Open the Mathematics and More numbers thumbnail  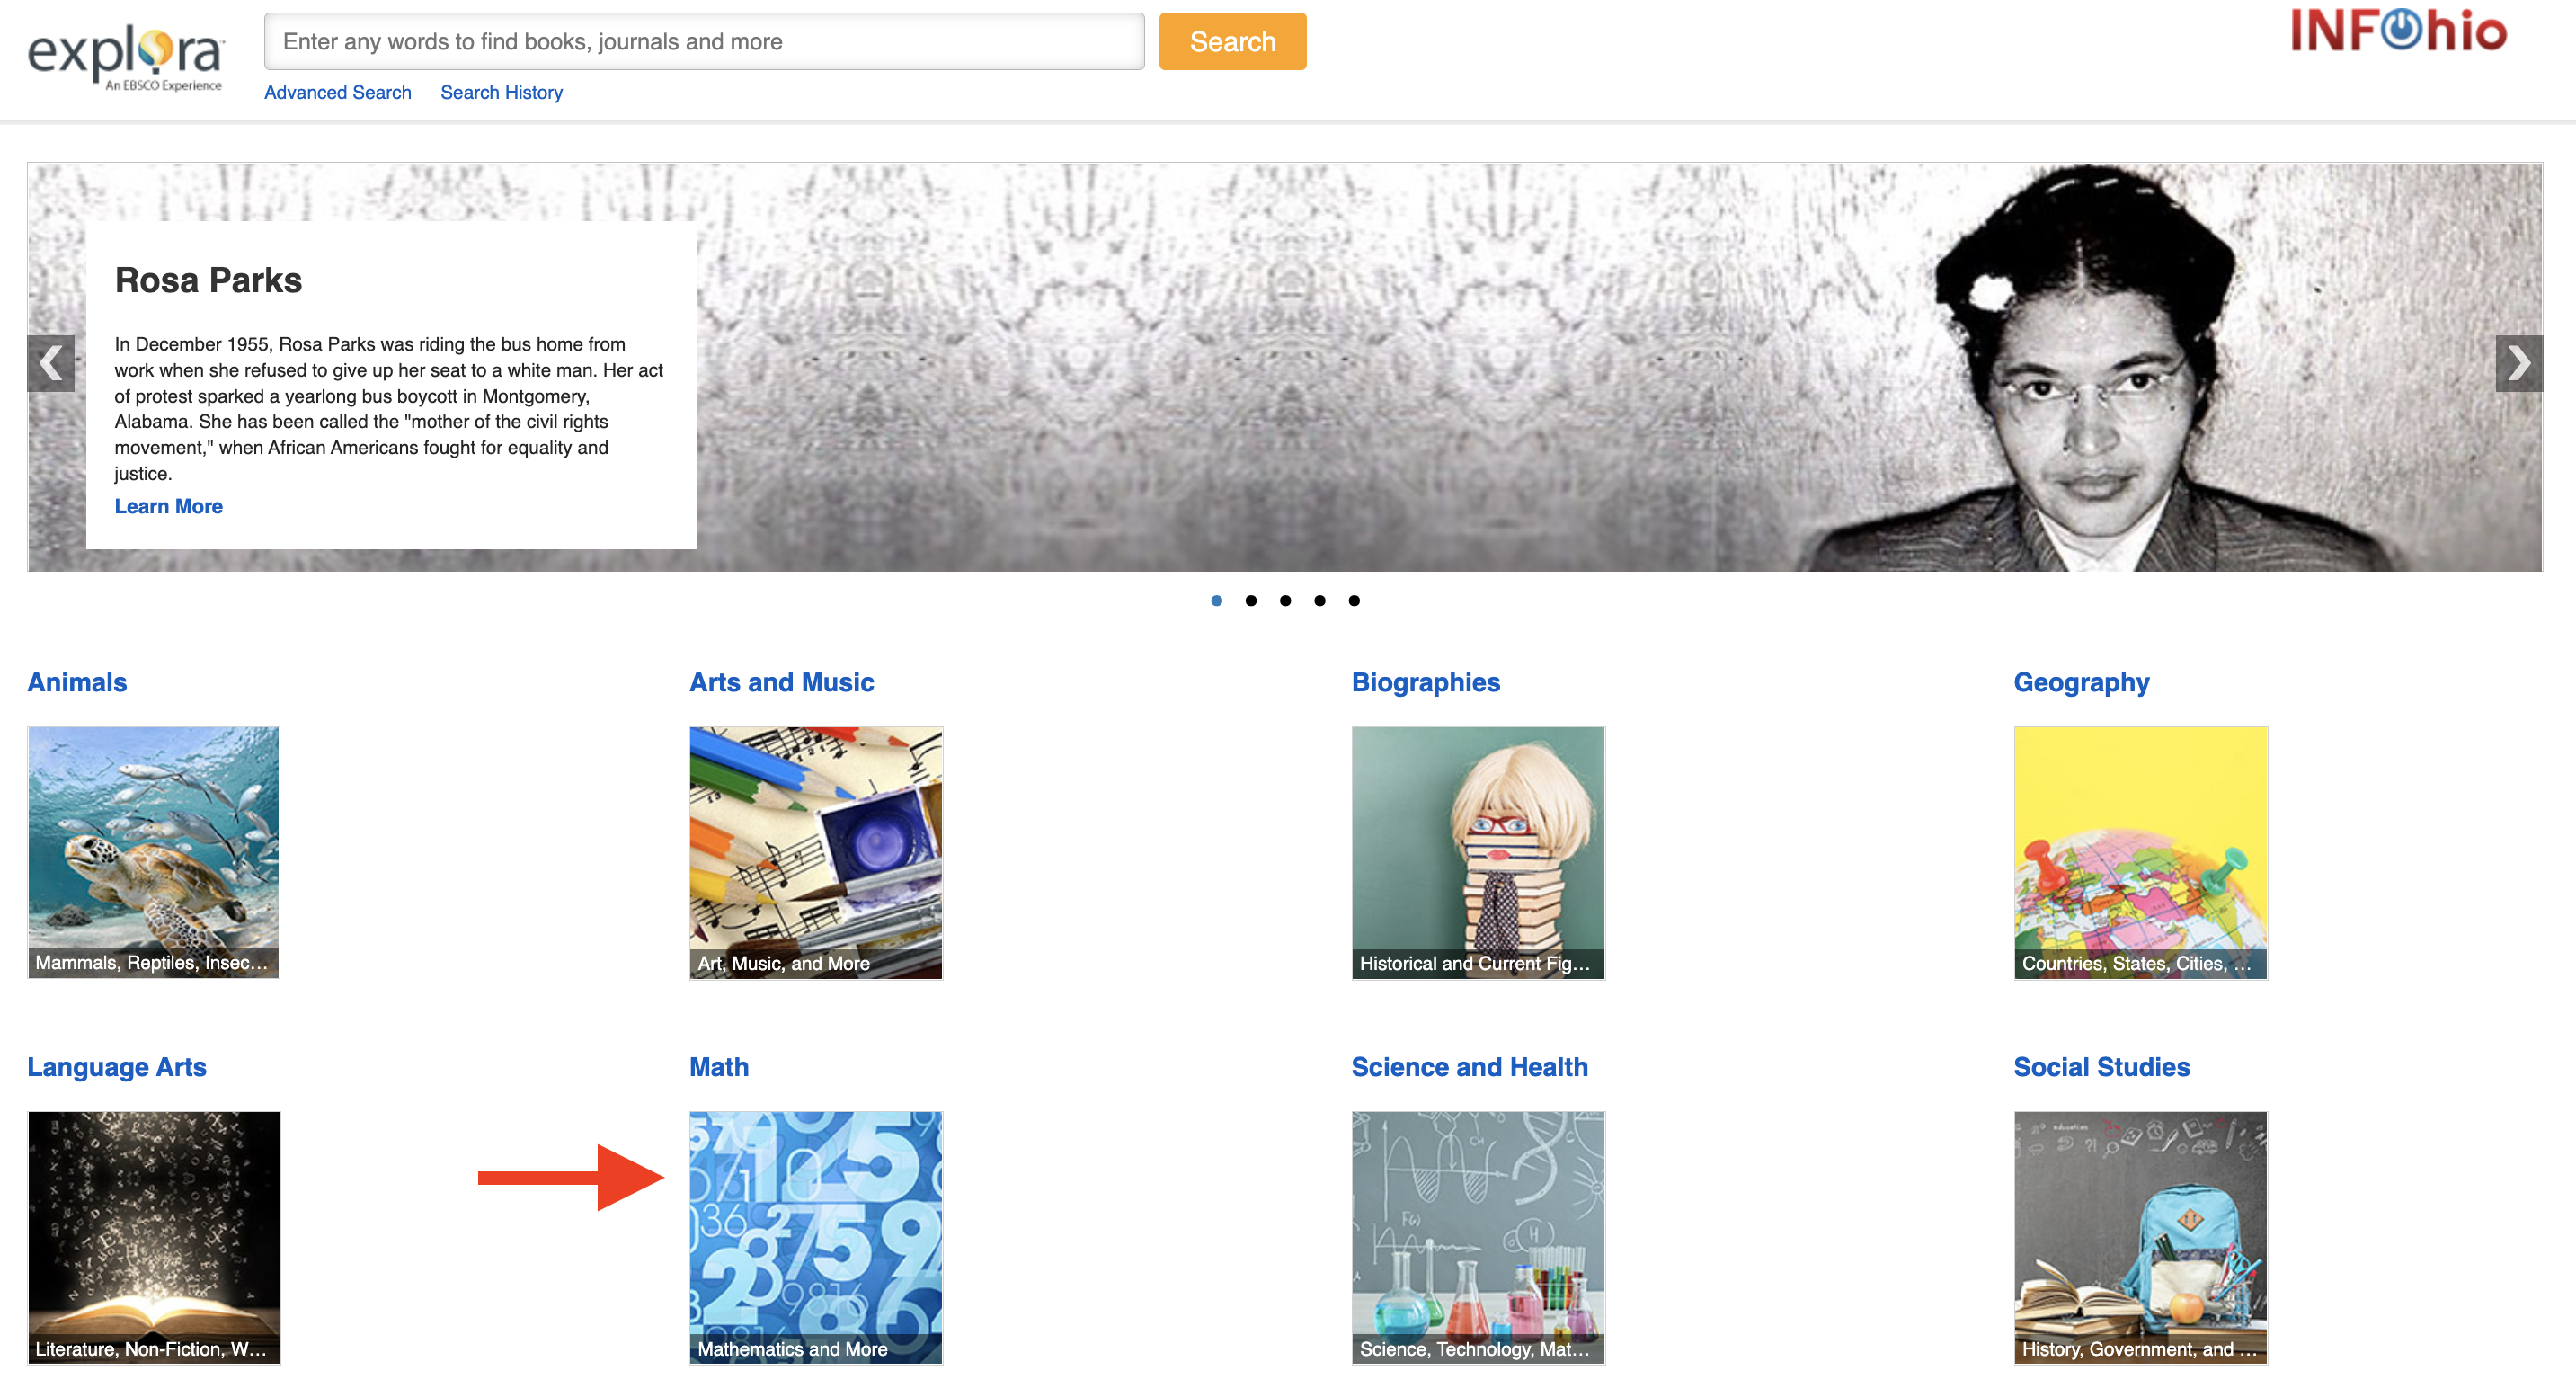point(816,1237)
